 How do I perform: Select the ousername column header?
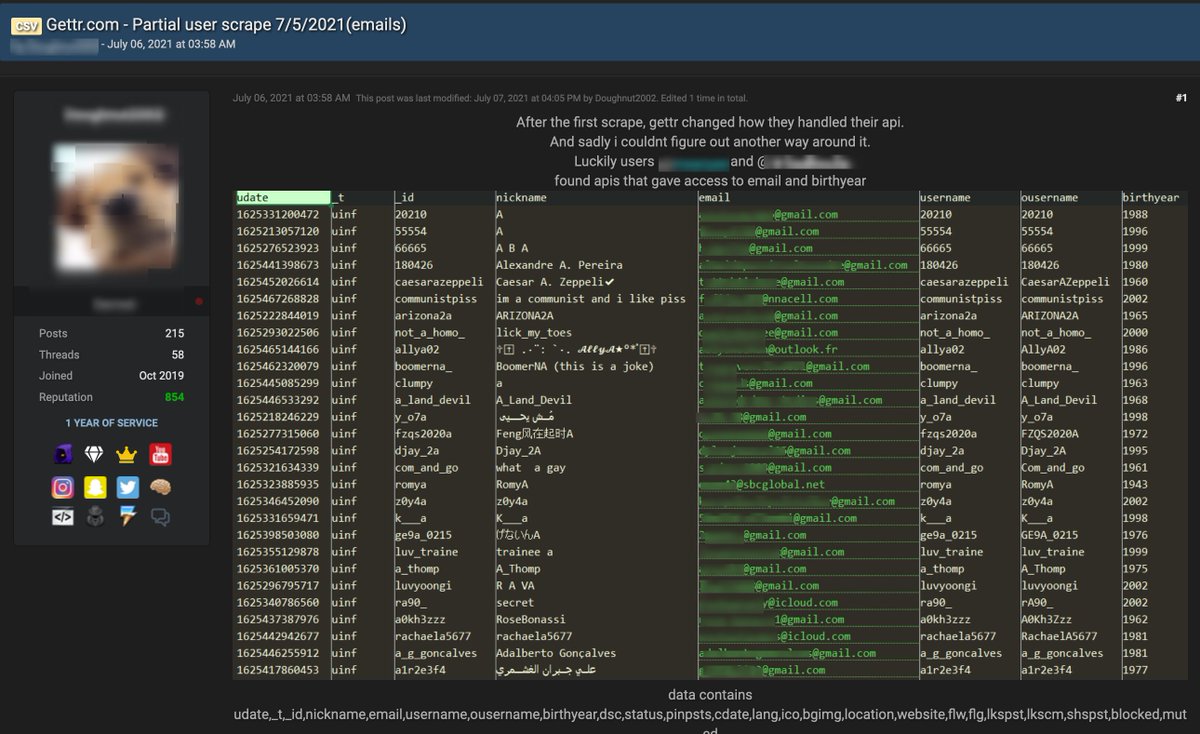(1070, 198)
